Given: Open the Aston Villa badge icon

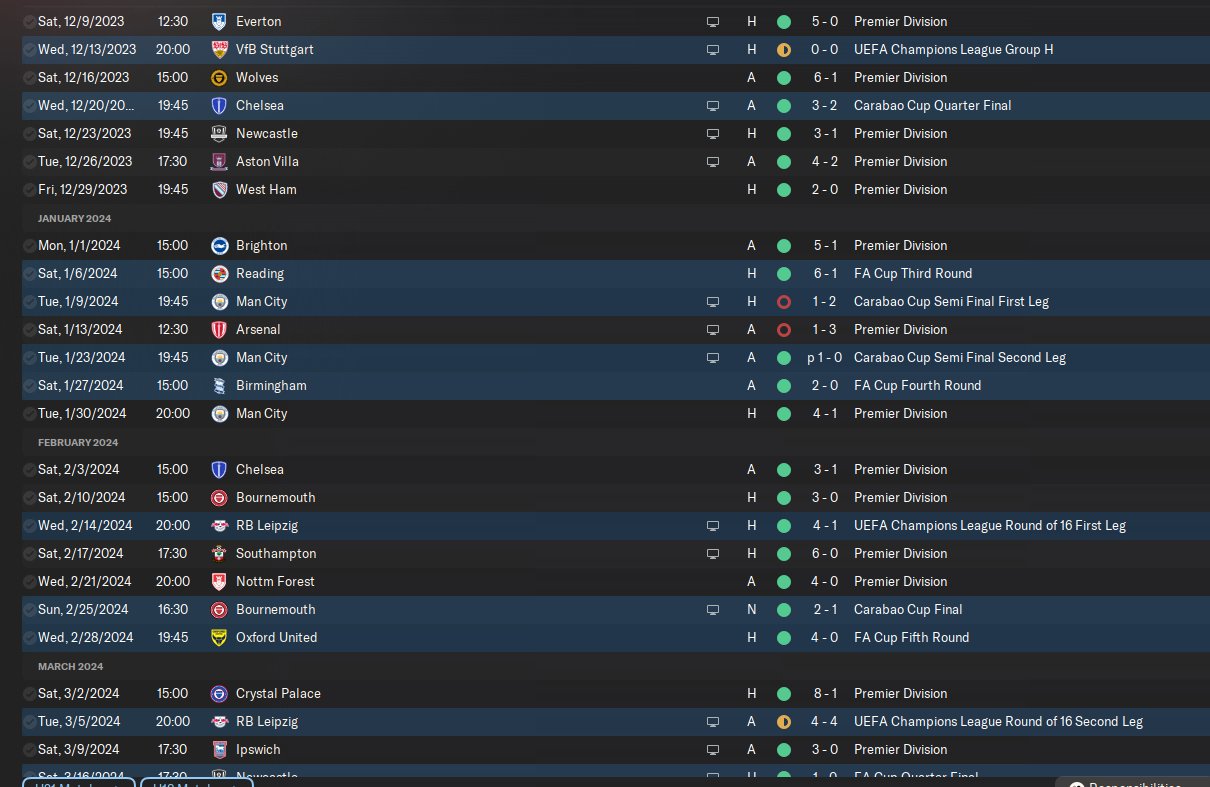Looking at the screenshot, I should pos(219,161).
